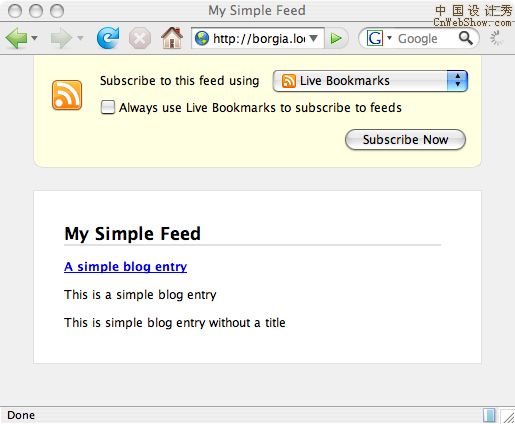Open the A simple blog entry link
The width and height of the screenshot is (515, 424).
[125, 267]
